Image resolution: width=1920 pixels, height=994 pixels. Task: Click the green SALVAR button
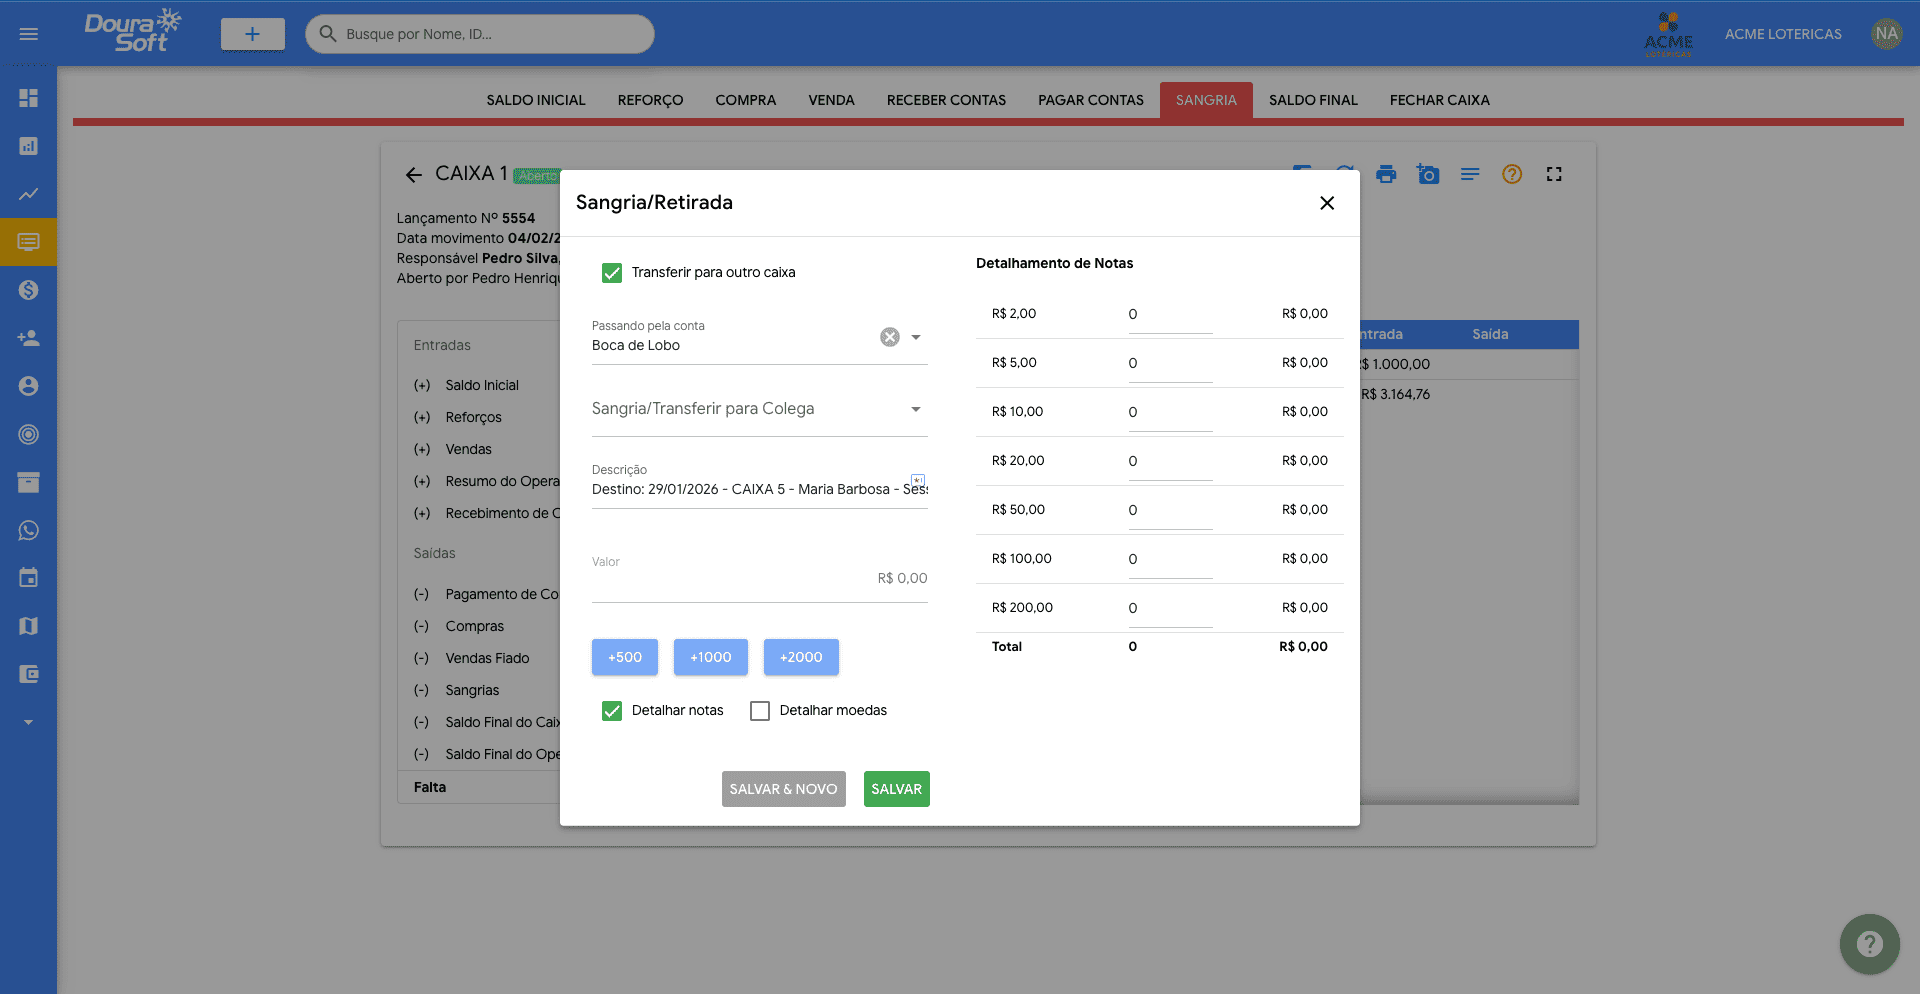tap(896, 789)
